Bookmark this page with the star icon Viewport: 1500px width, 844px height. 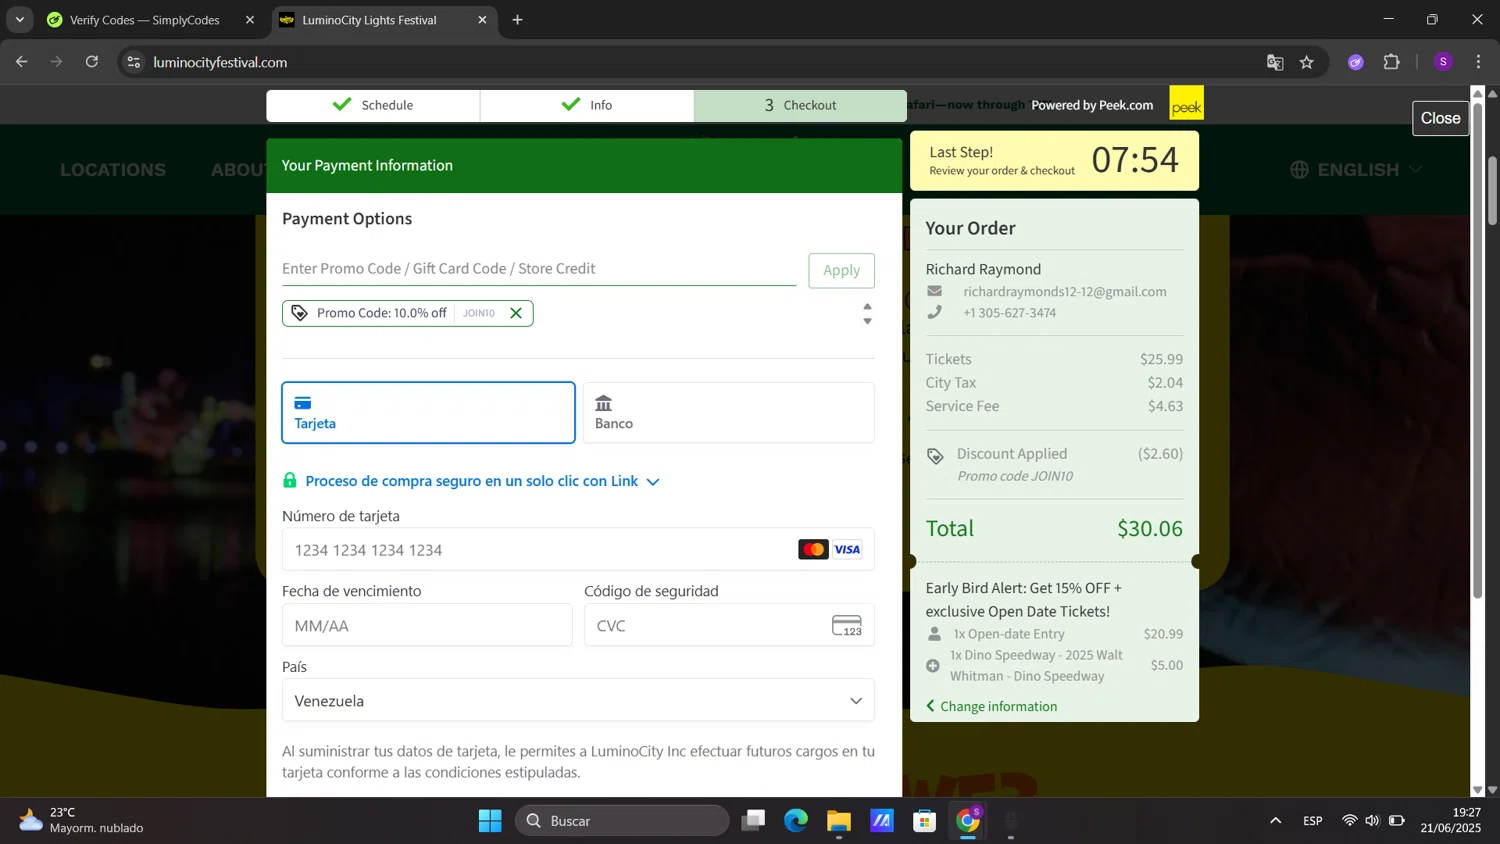tap(1307, 62)
